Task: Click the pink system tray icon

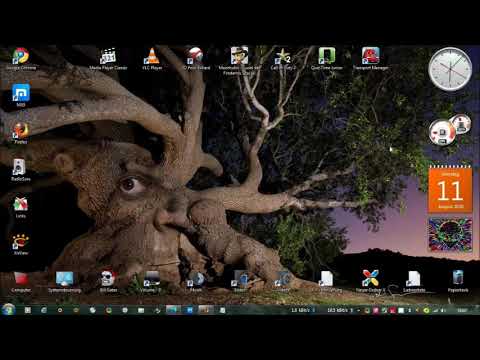Action: (x=376, y=310)
